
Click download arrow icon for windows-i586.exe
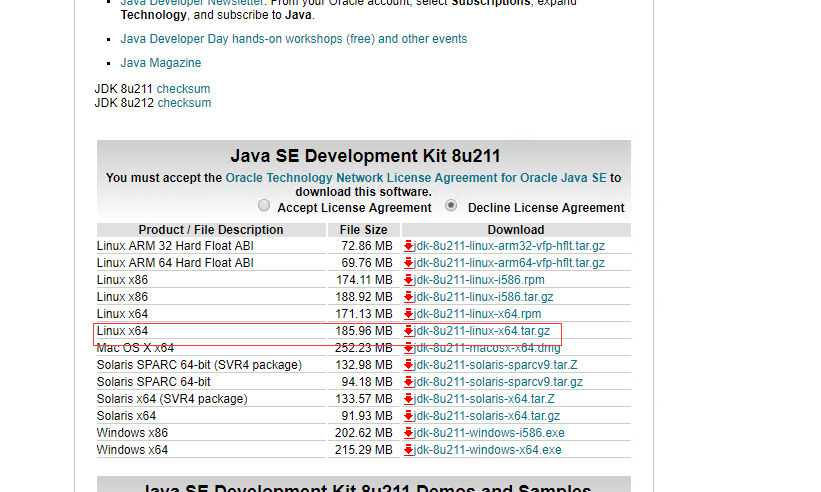(408, 433)
